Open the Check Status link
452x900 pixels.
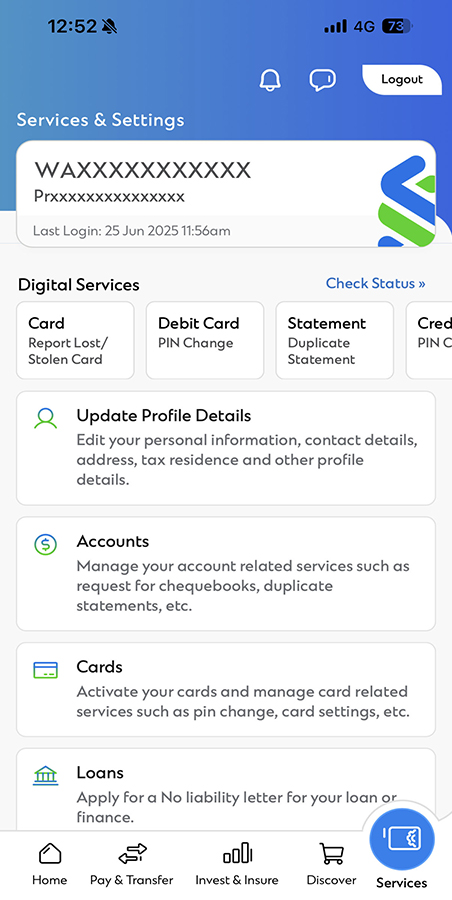pyautogui.click(x=376, y=284)
